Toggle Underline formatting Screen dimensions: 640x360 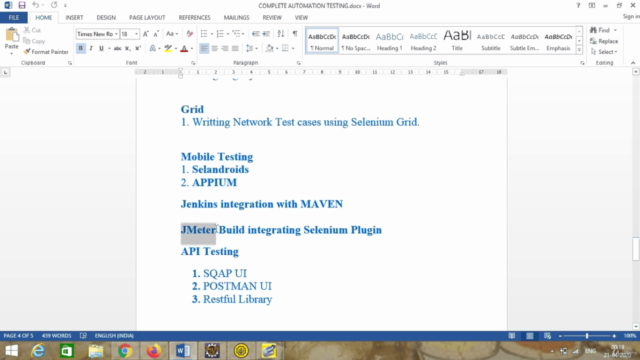tap(101, 48)
